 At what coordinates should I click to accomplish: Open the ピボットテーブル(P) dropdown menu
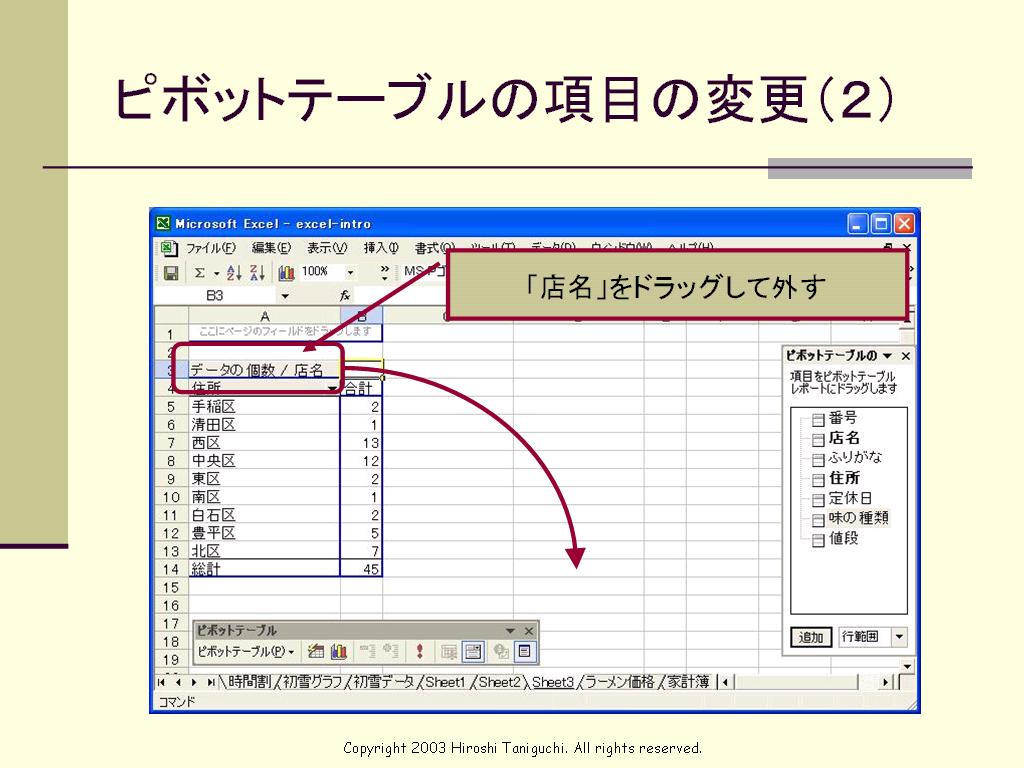[x=246, y=651]
